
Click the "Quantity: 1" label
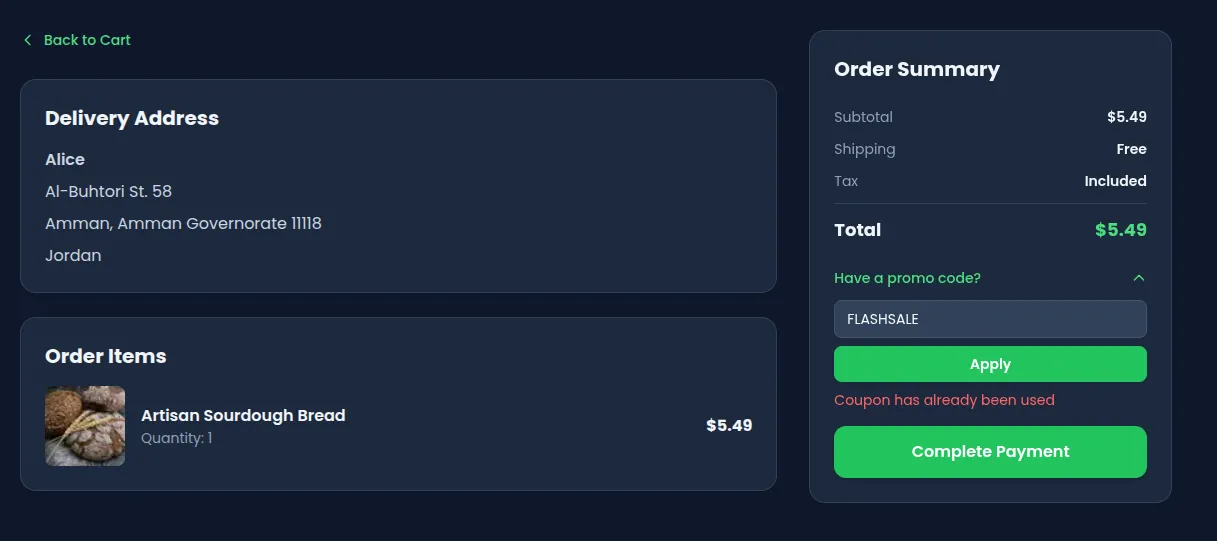coord(177,438)
